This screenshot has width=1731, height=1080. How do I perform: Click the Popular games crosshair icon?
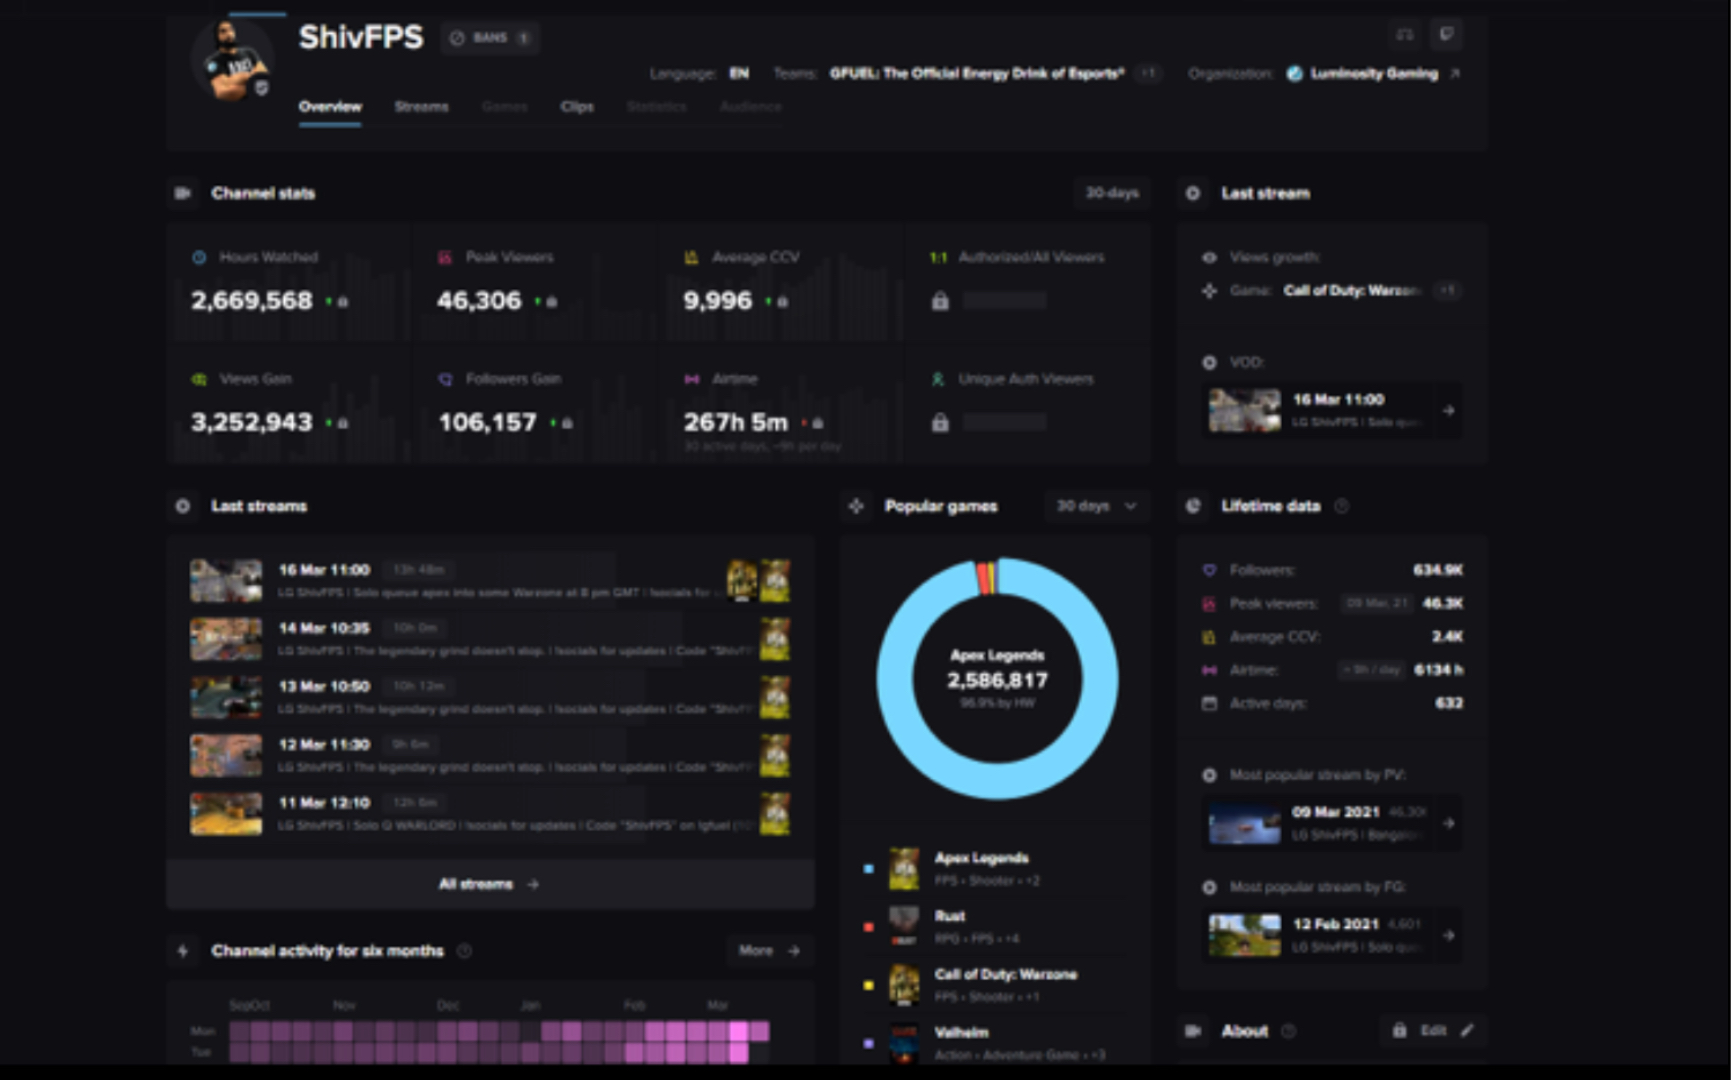(857, 507)
